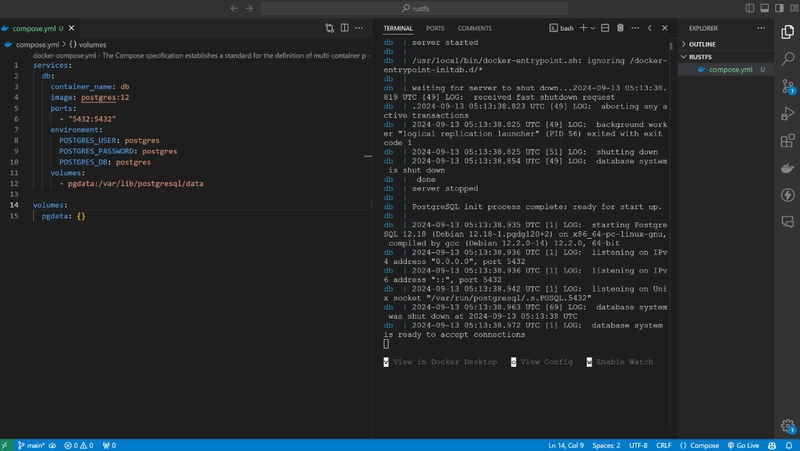Click the ports forwarded indicator in status bar
This screenshot has width=800, height=451.
pyautogui.click(x=109, y=445)
